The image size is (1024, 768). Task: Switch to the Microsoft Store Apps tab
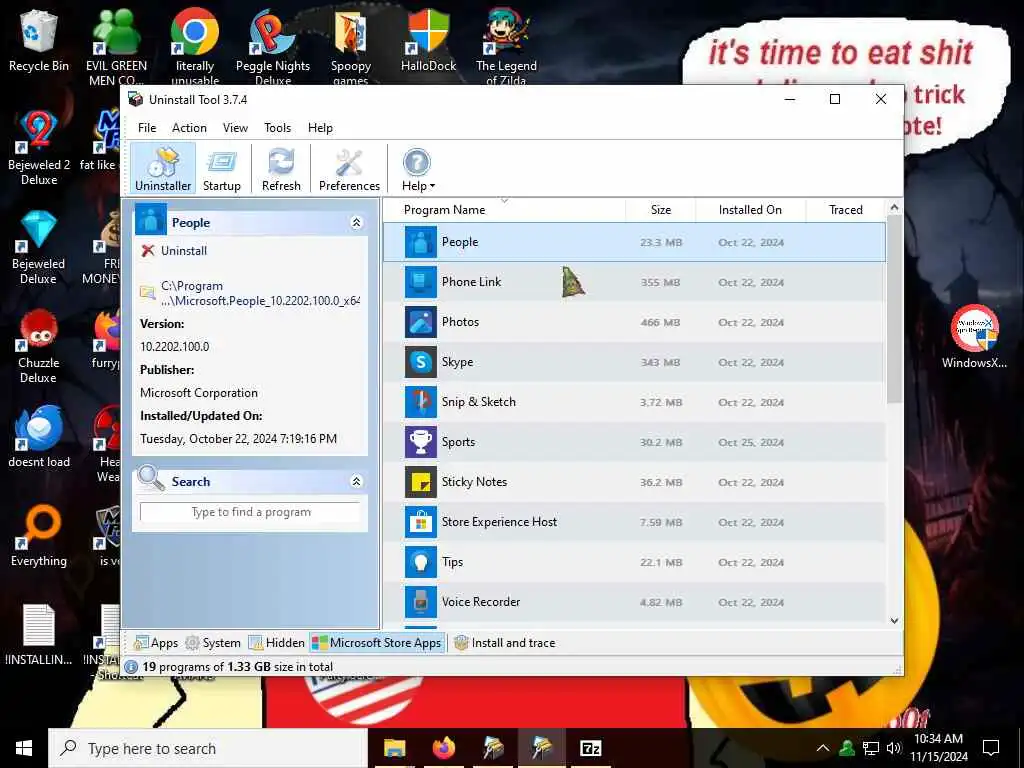coord(377,643)
